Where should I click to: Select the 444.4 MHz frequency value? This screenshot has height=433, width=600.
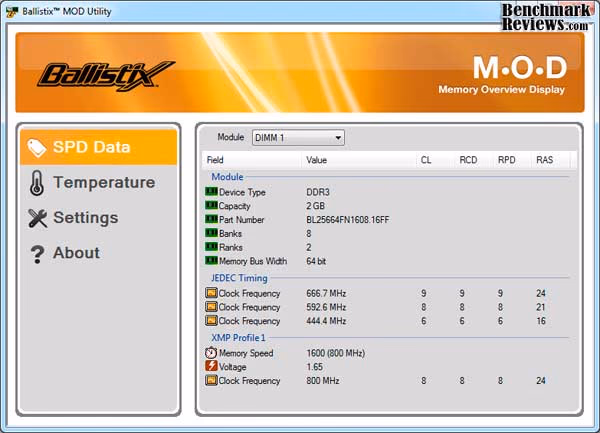[326, 321]
